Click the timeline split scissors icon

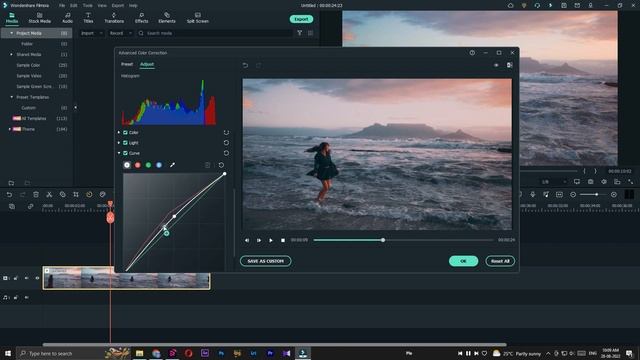[x=49, y=195]
